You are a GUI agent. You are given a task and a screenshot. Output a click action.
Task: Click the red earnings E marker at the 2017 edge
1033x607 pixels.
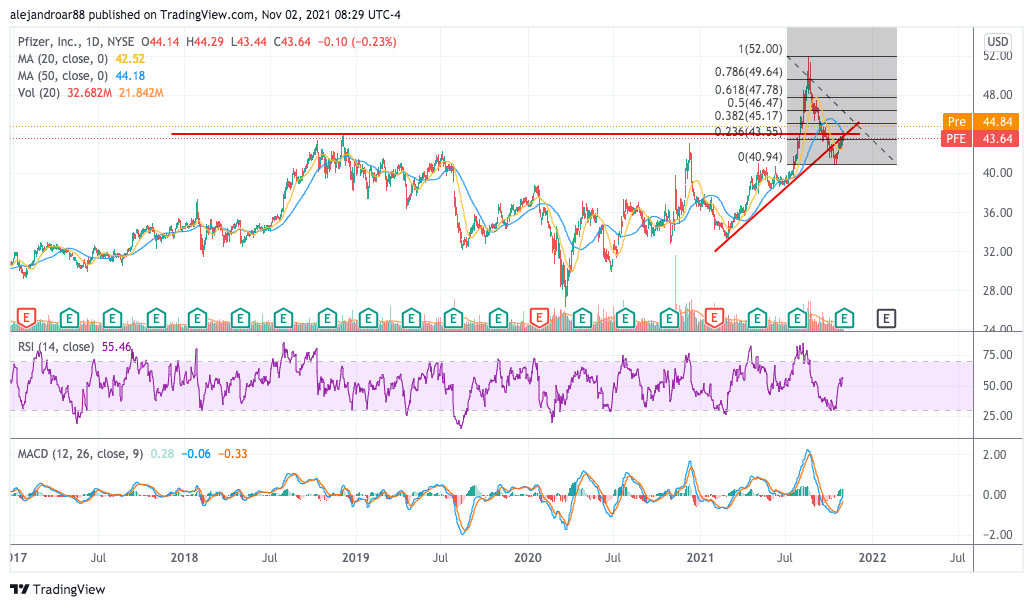[x=26, y=319]
